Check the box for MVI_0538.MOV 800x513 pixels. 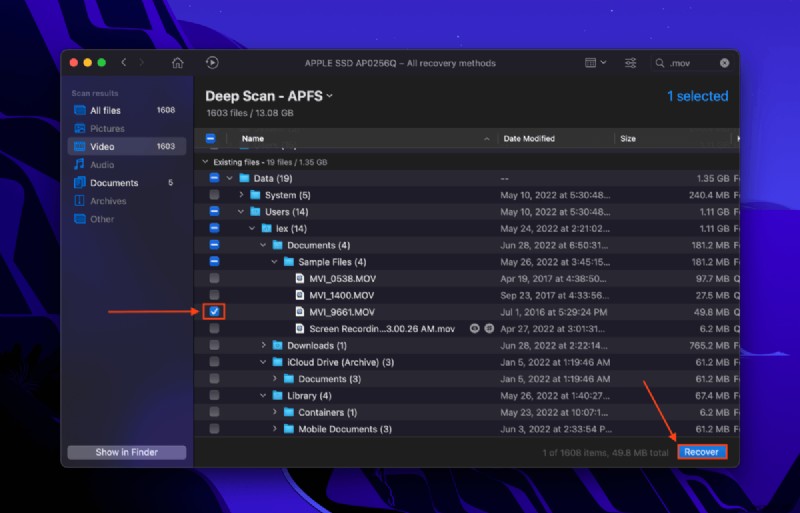214,278
